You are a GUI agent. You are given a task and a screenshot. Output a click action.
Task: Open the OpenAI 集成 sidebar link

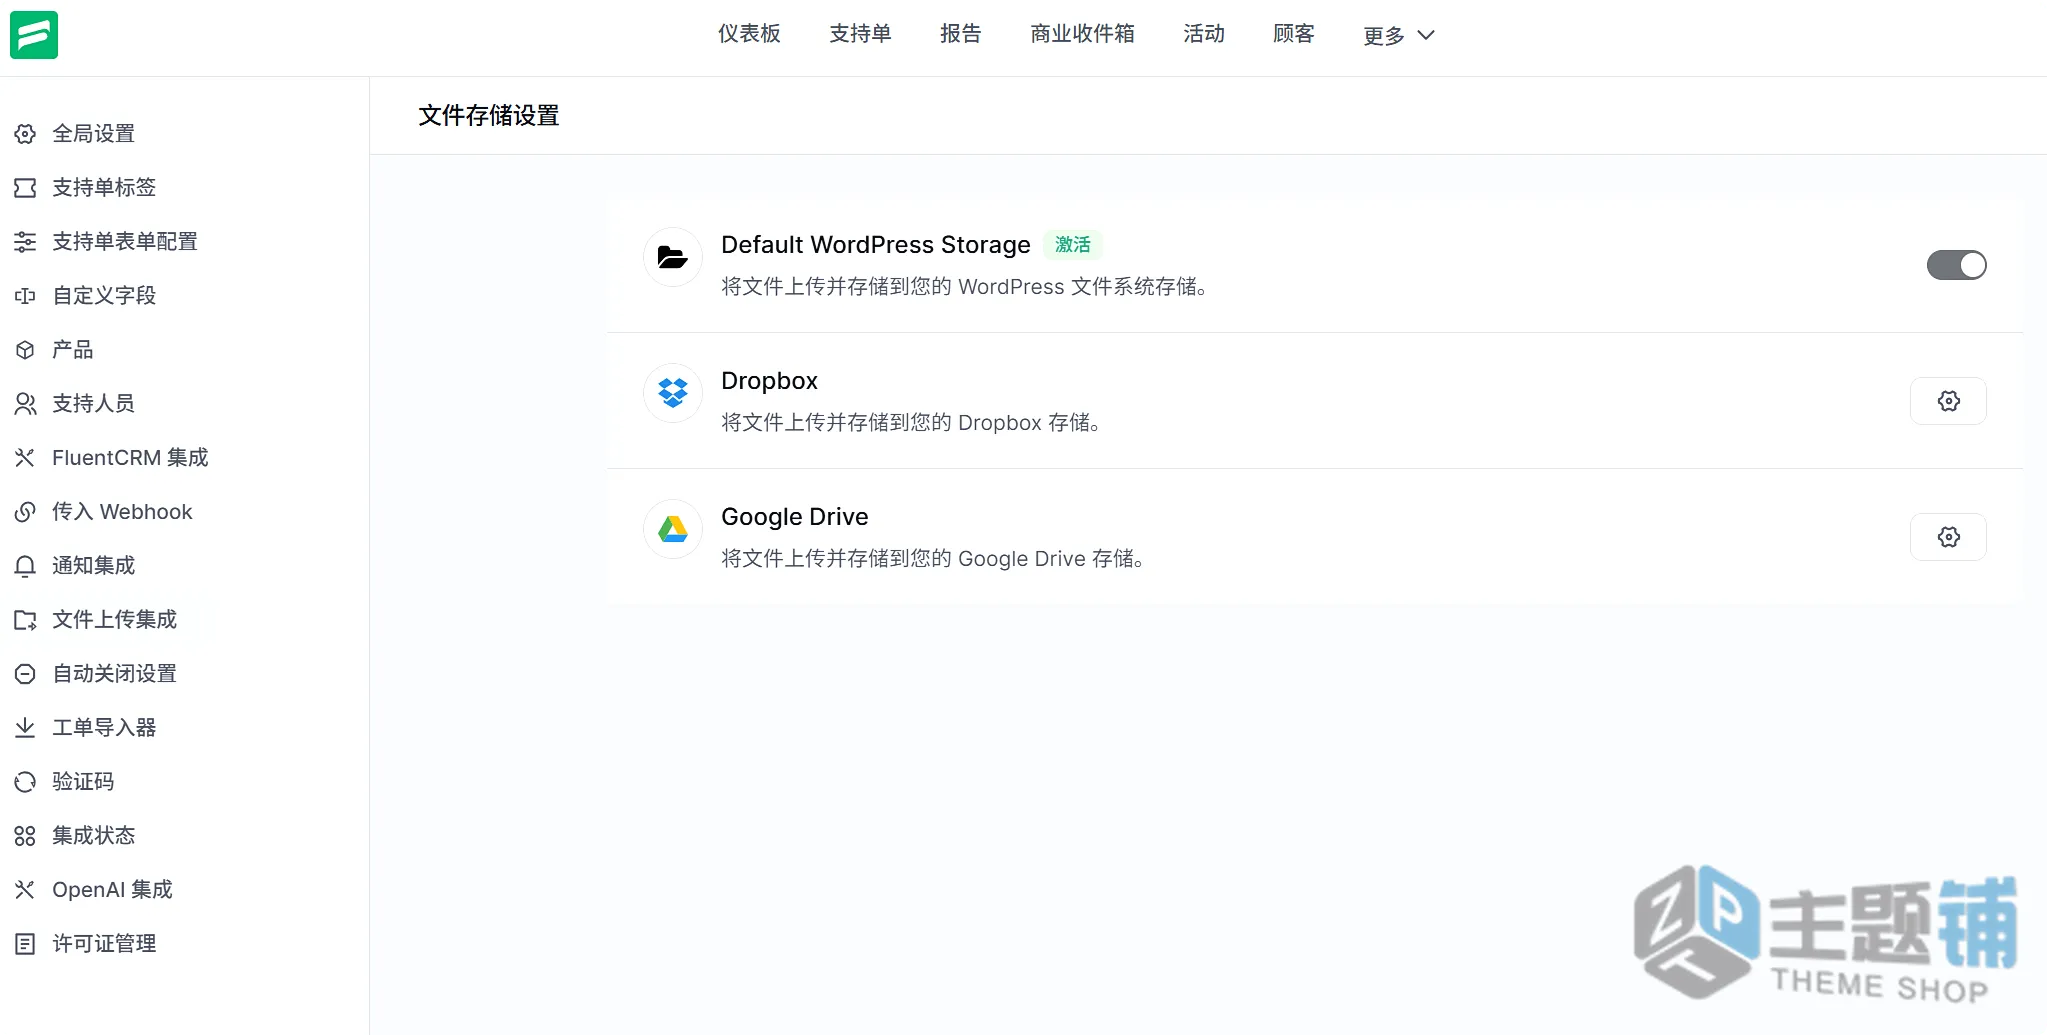pos(112,890)
